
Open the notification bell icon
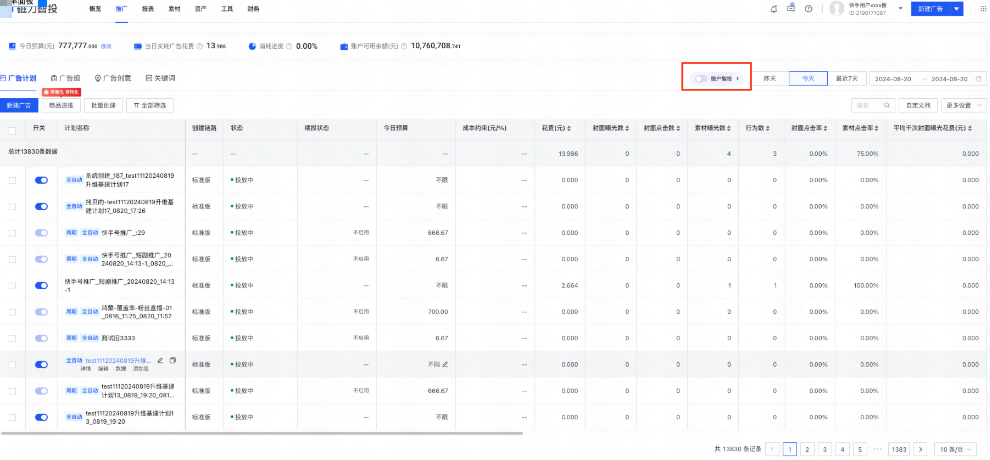tap(773, 8)
